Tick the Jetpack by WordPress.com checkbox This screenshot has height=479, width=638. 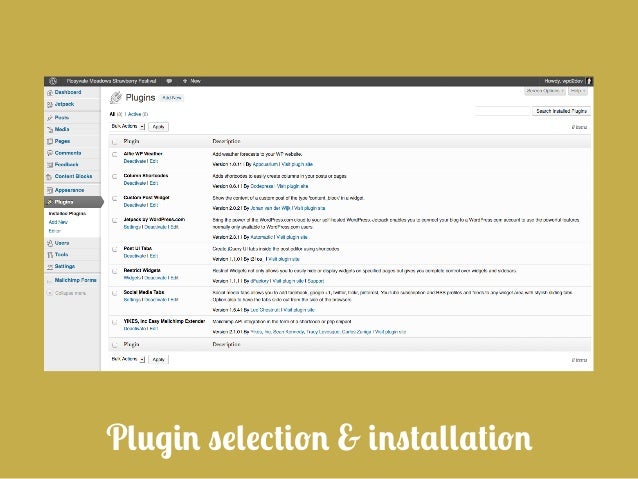pyautogui.click(x=115, y=221)
